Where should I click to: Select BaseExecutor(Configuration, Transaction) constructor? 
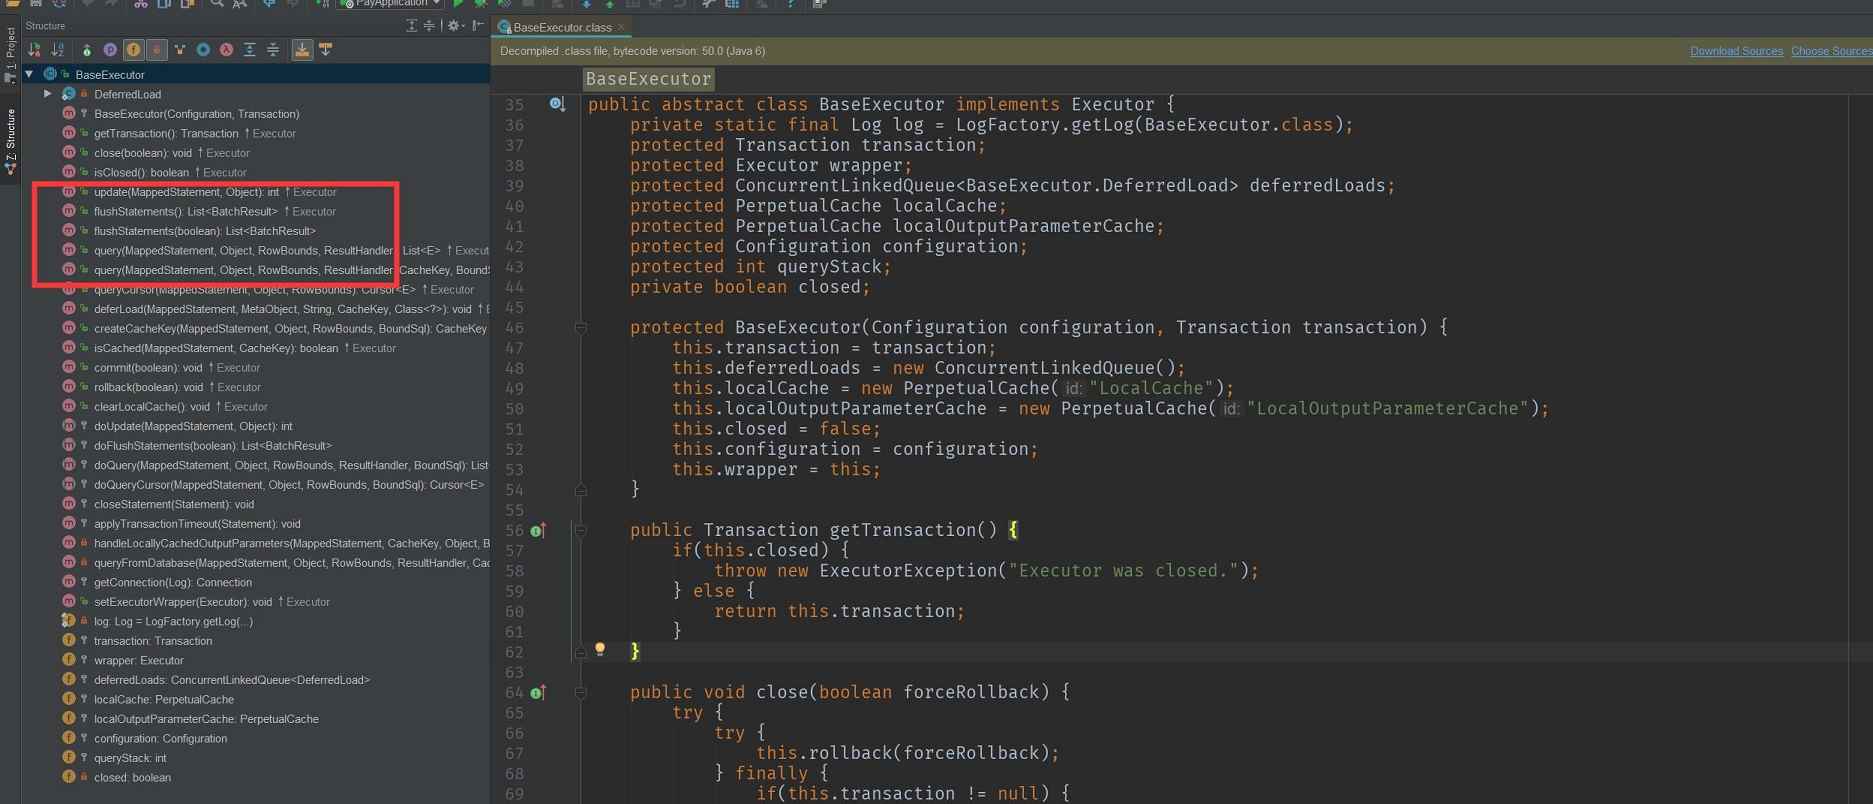coord(196,114)
